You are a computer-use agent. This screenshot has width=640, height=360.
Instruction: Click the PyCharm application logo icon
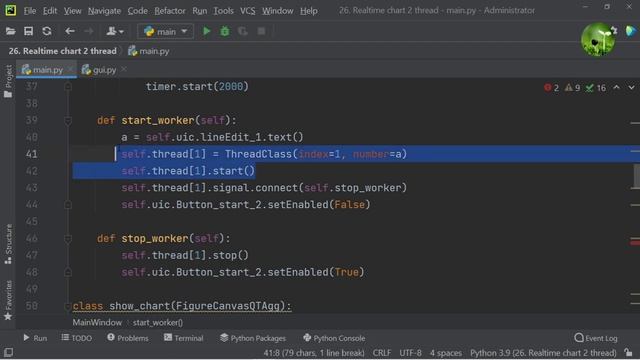11,10
